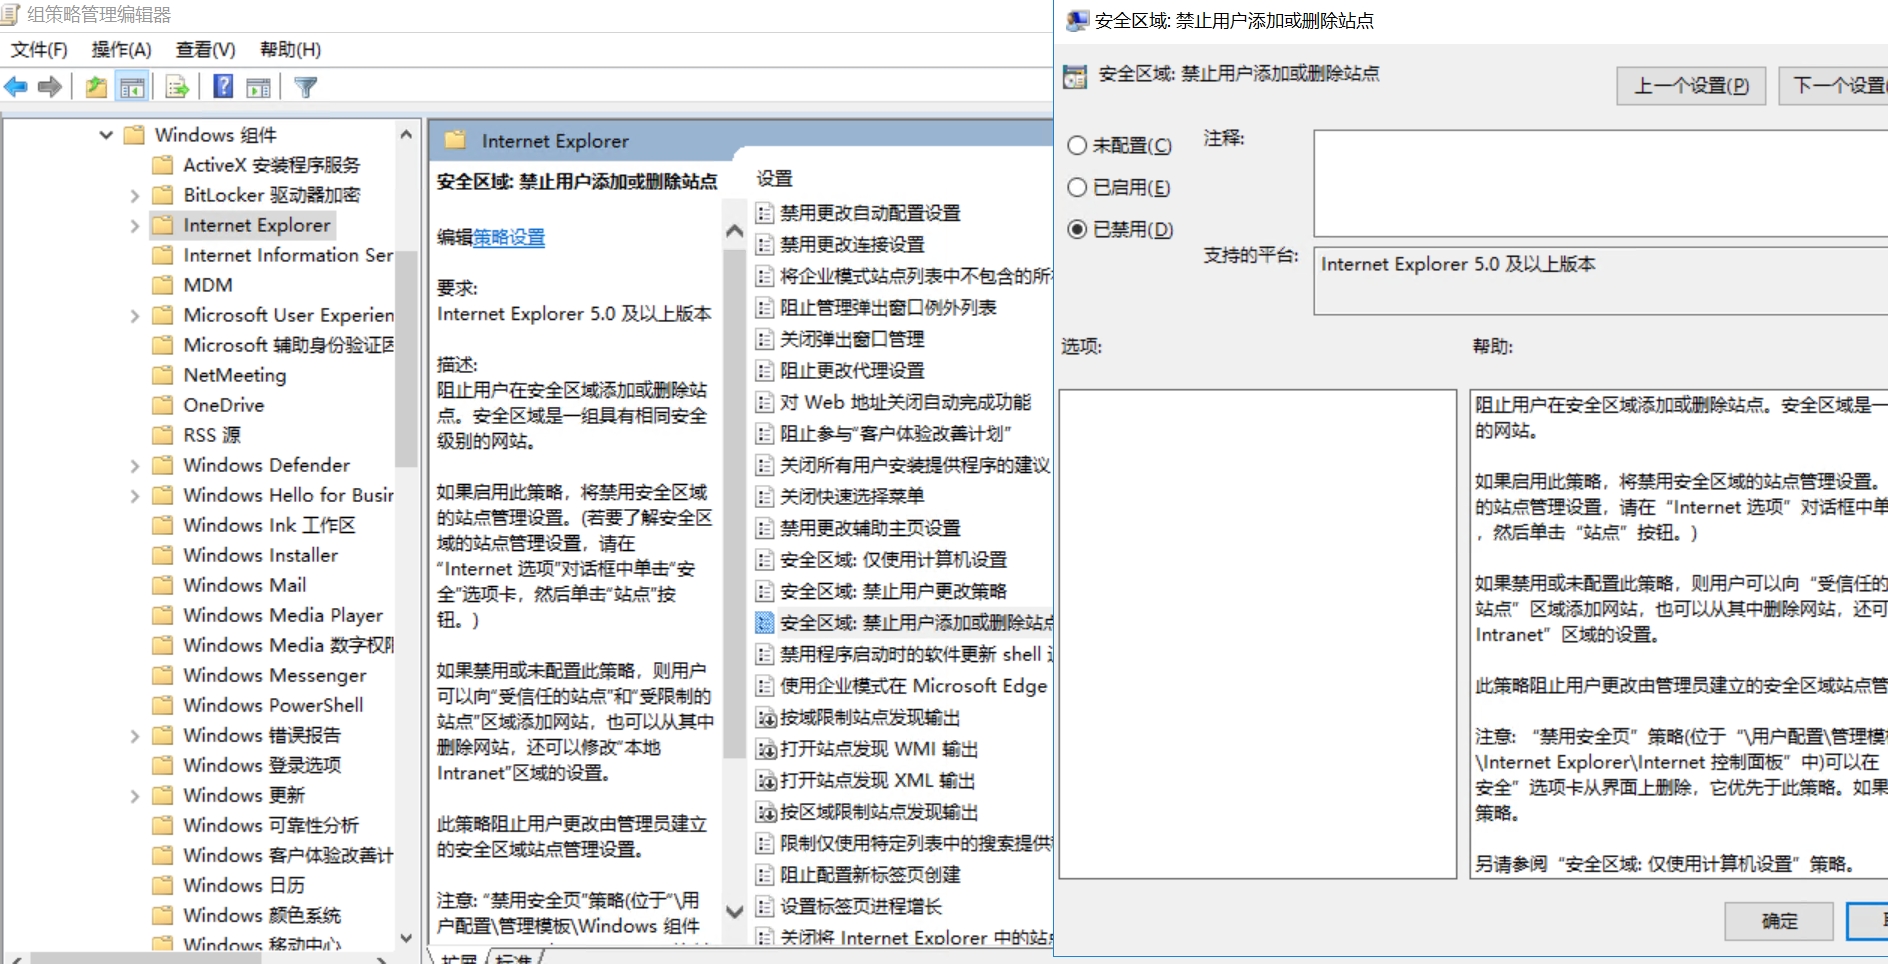Open Help via the blue question-mark icon
1888x964 pixels.
(223, 87)
